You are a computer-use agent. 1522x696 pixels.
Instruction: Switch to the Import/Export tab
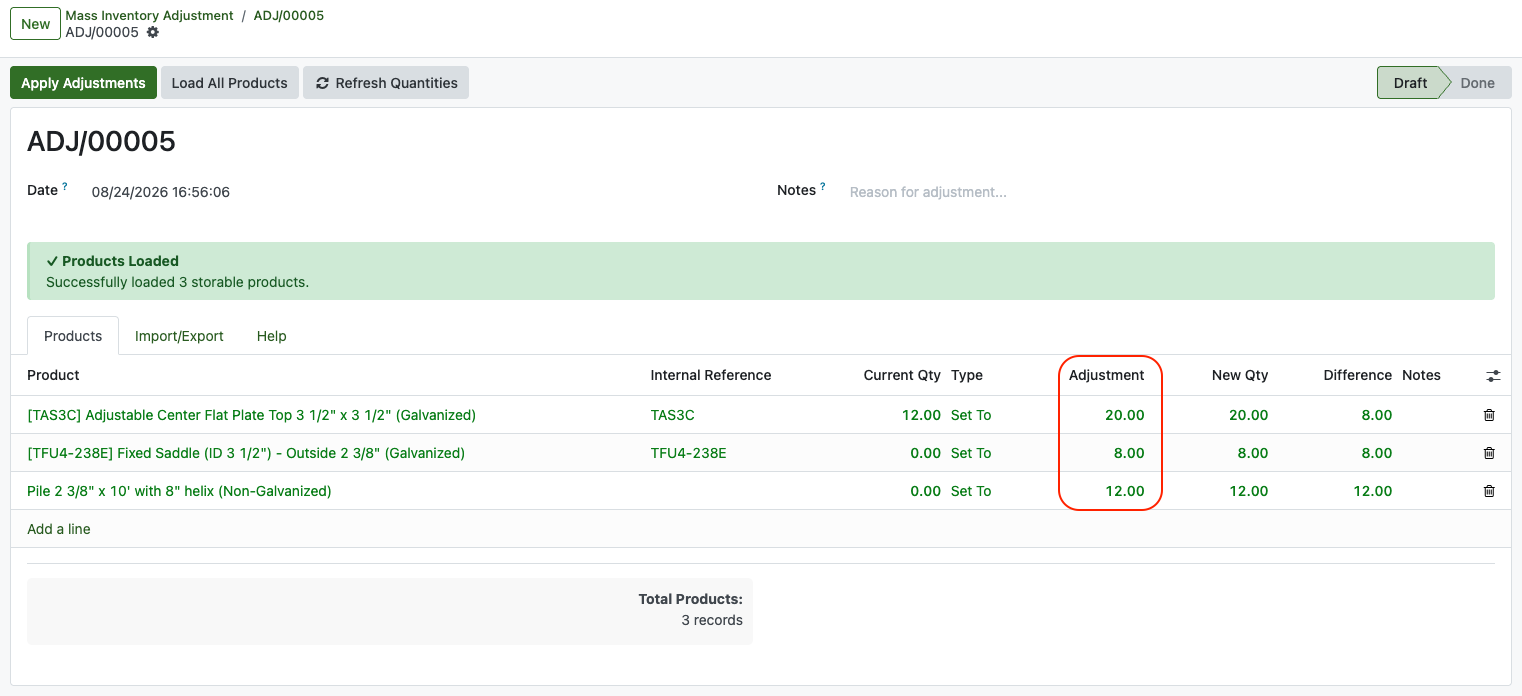point(179,336)
